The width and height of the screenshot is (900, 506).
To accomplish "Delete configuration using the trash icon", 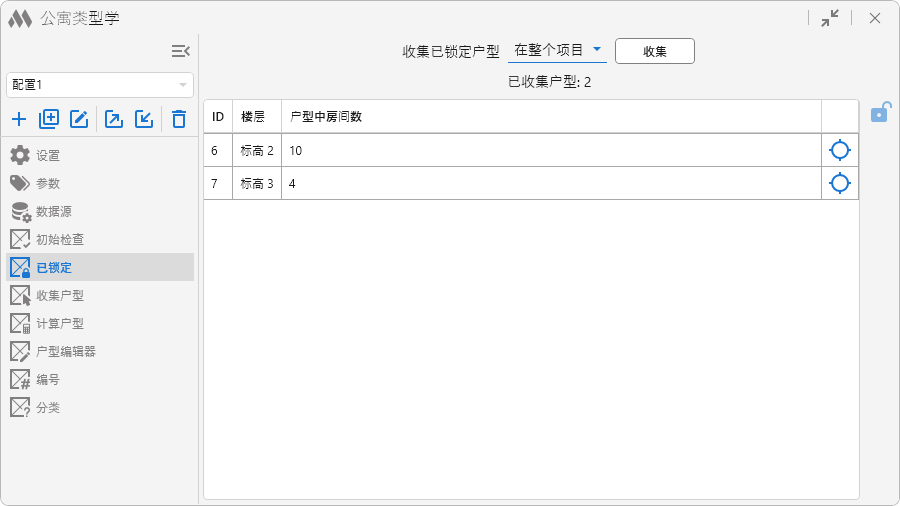I will point(179,119).
